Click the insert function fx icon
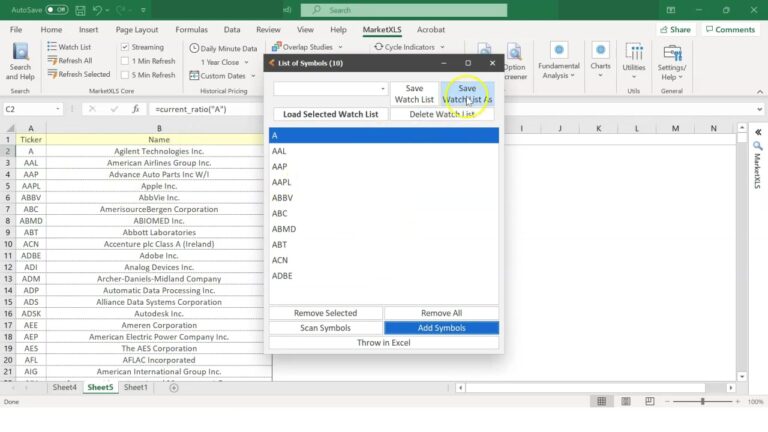This screenshot has height=432, width=768. 136,109
